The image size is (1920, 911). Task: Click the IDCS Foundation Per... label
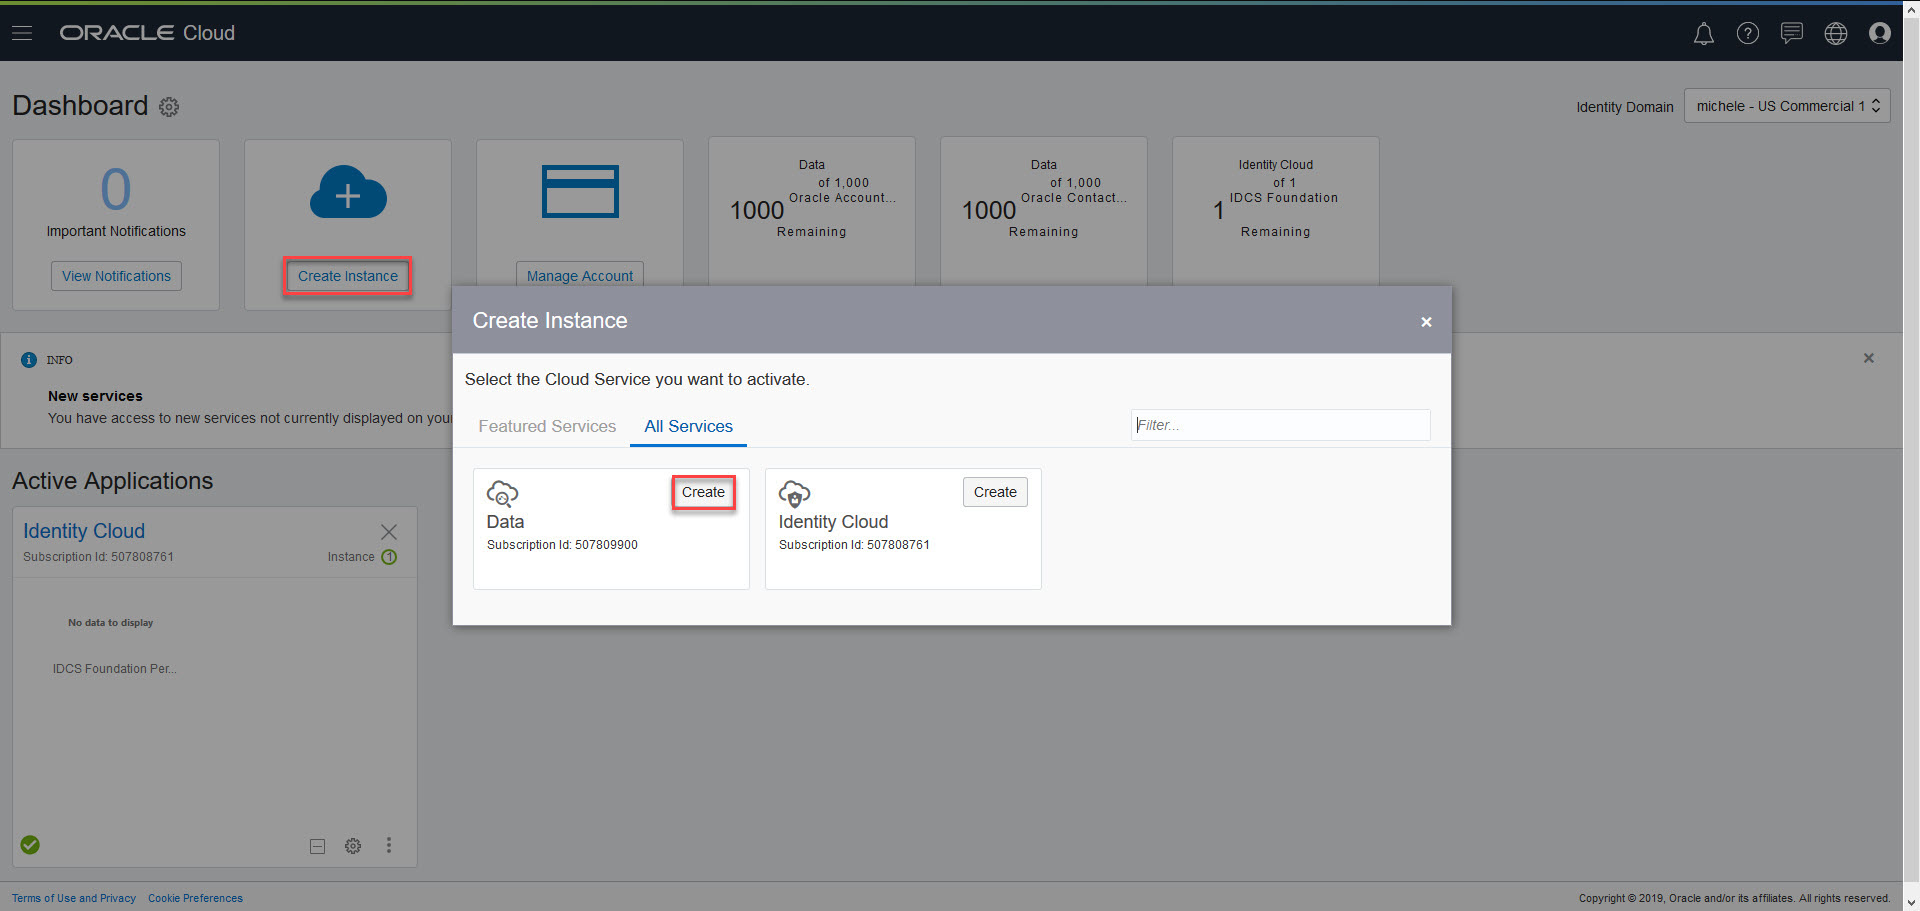(x=115, y=669)
